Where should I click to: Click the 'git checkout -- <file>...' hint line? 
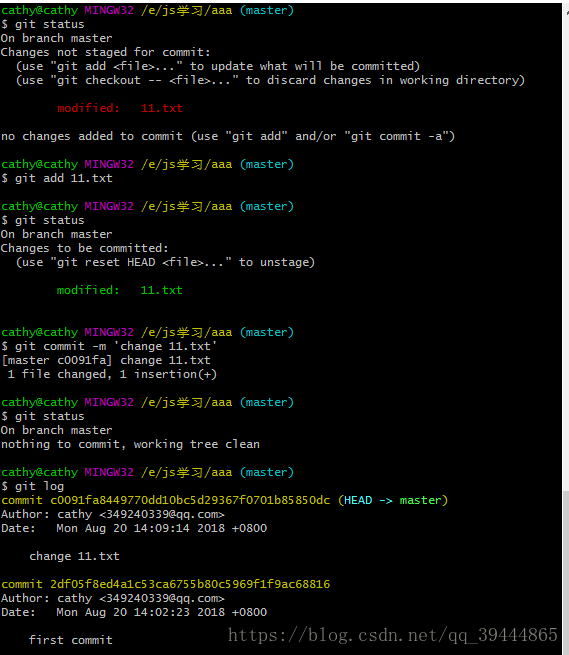(270, 80)
